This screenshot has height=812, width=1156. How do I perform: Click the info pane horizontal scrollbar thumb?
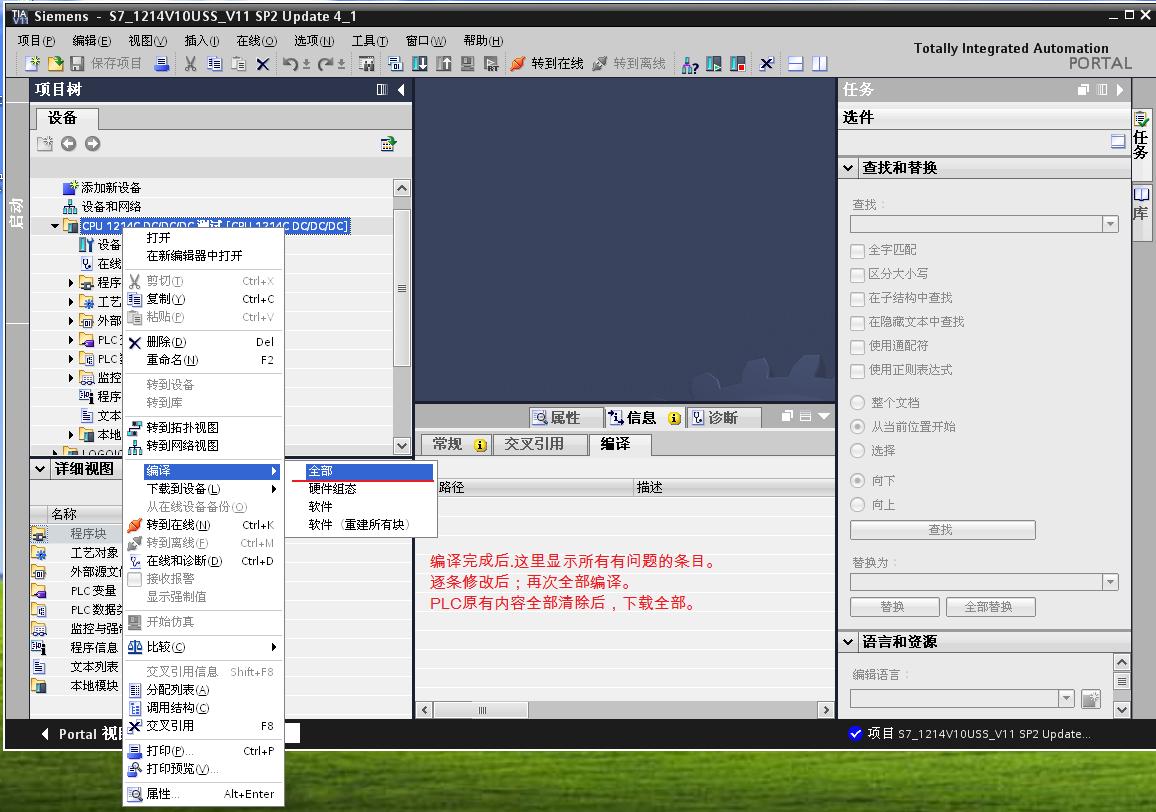tap(481, 710)
